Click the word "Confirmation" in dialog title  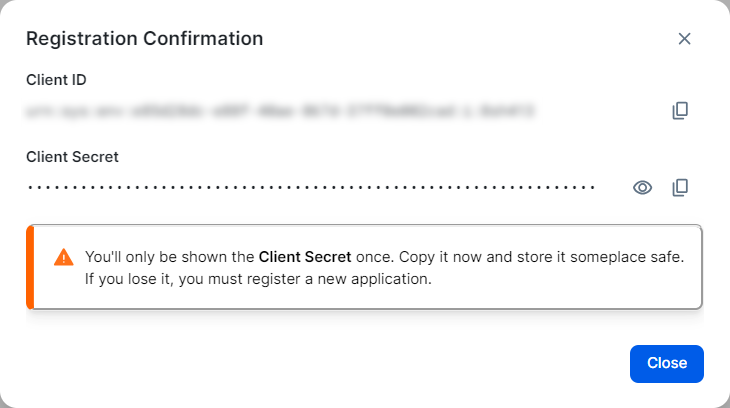coord(204,39)
